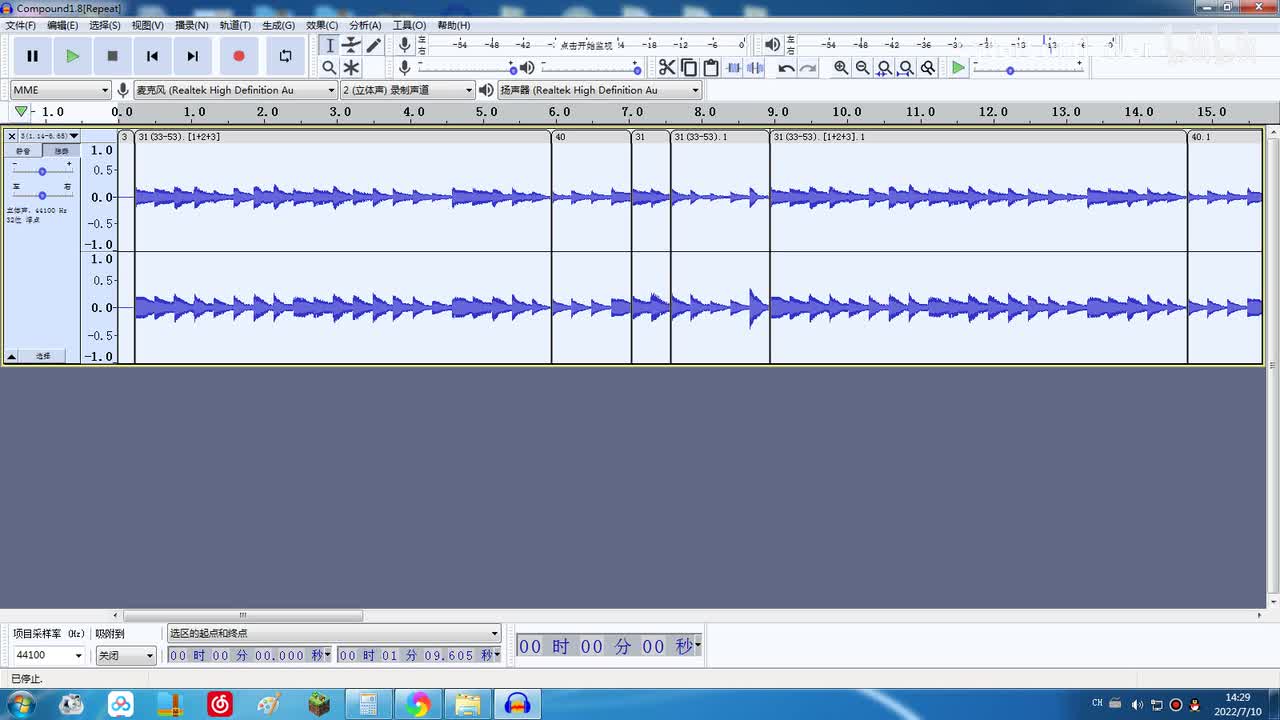Pause playback with the Pause button

coord(32,56)
